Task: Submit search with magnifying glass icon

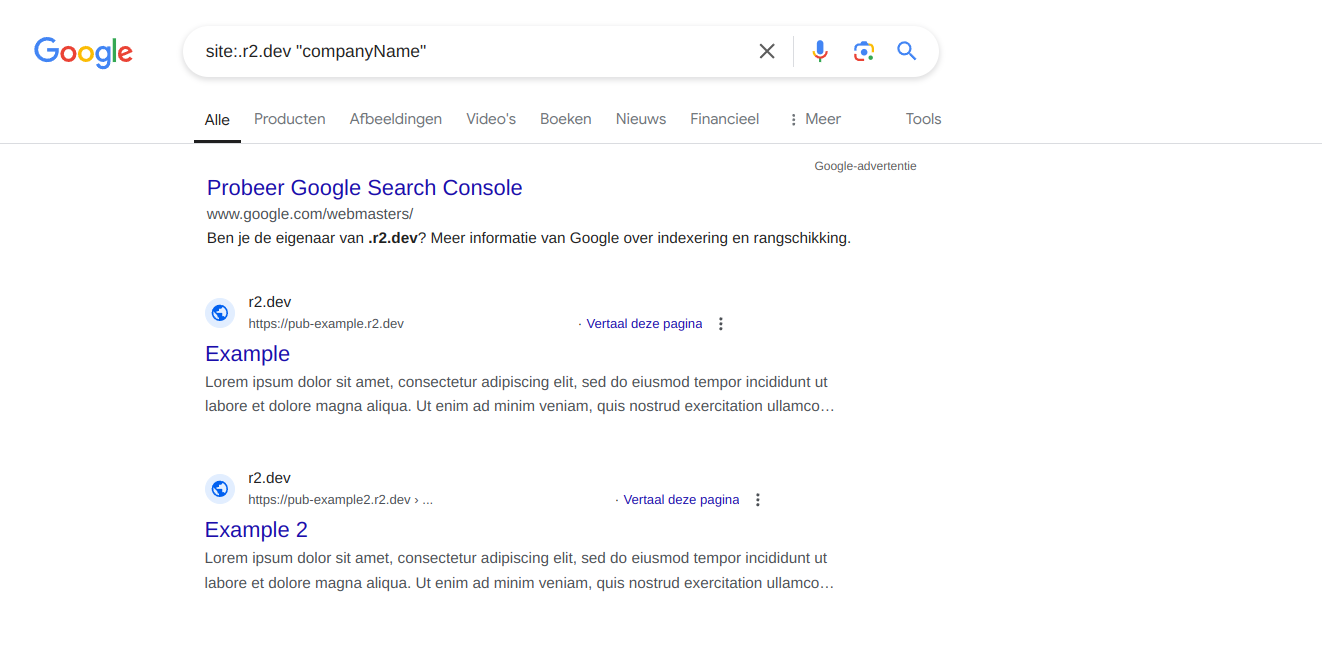Action: (x=907, y=51)
